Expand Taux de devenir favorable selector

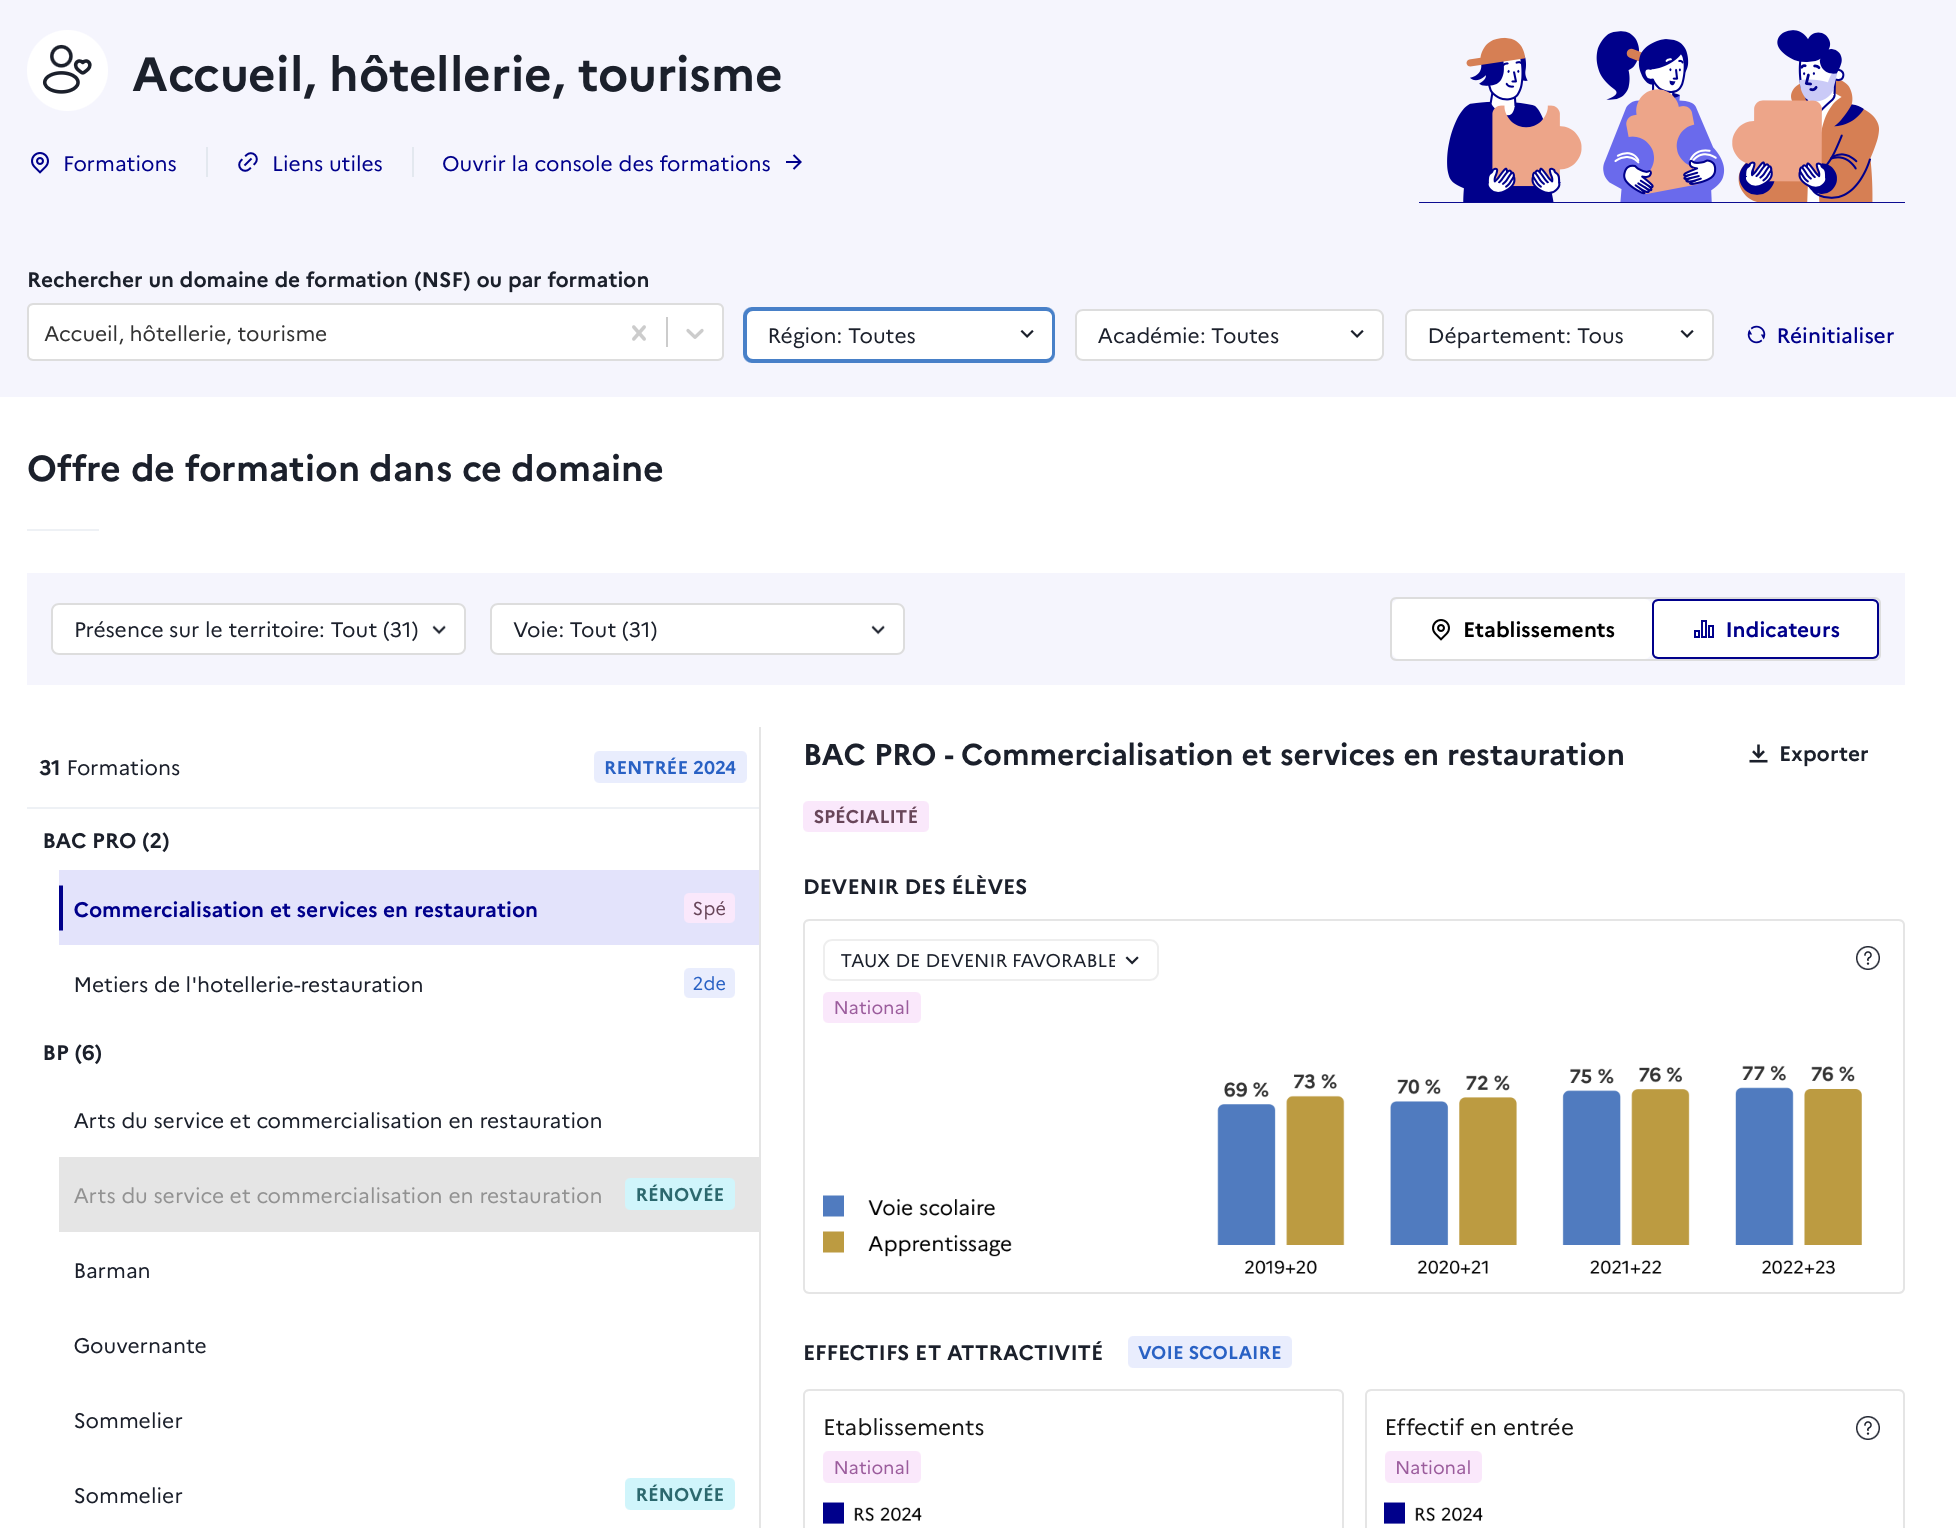coord(990,961)
